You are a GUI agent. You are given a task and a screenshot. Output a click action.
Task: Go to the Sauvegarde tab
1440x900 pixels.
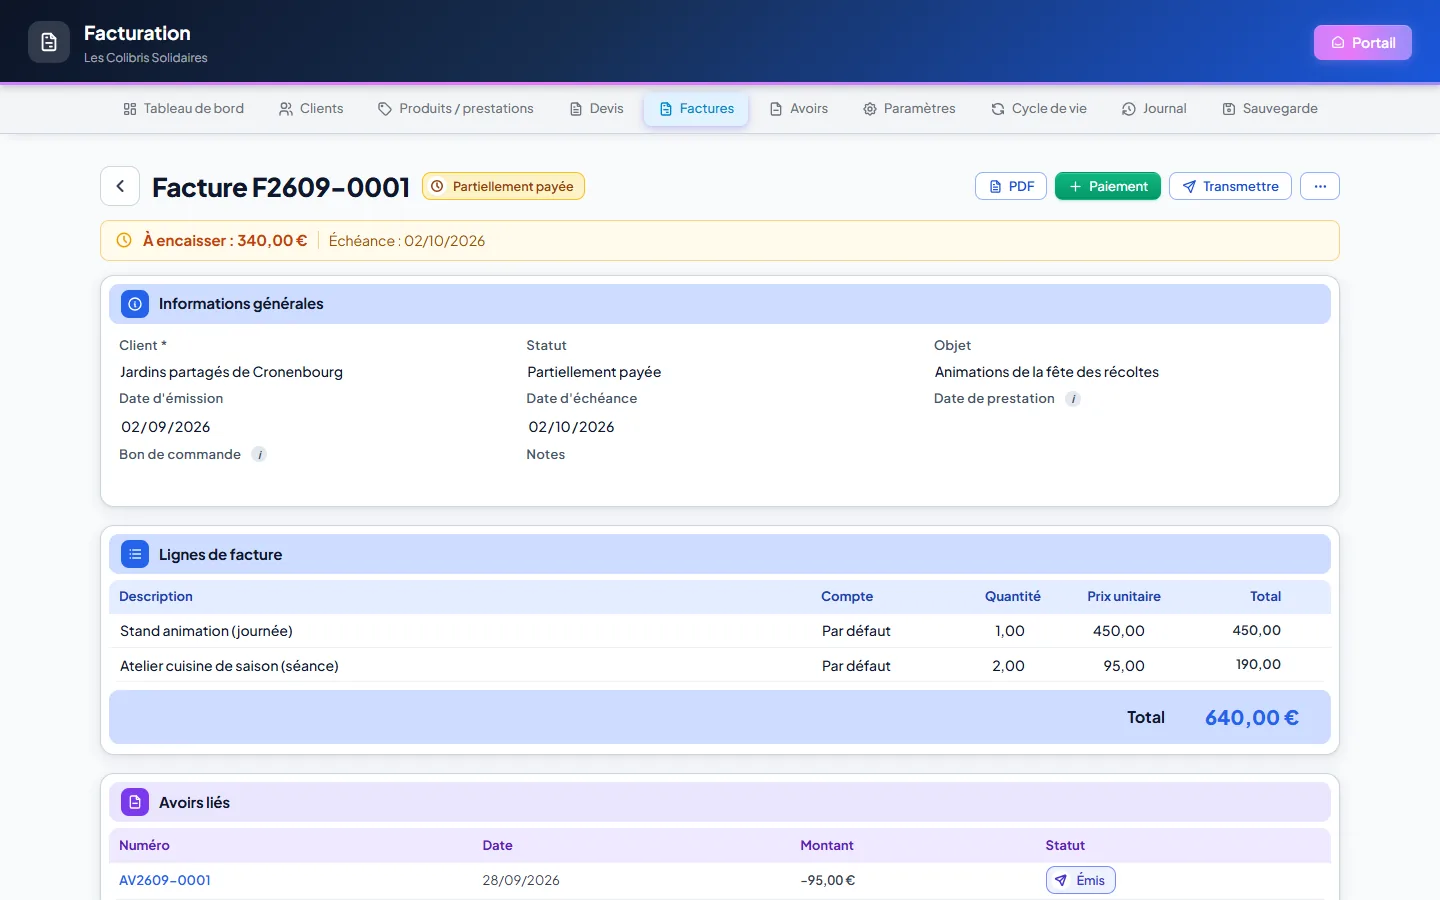[1270, 109]
